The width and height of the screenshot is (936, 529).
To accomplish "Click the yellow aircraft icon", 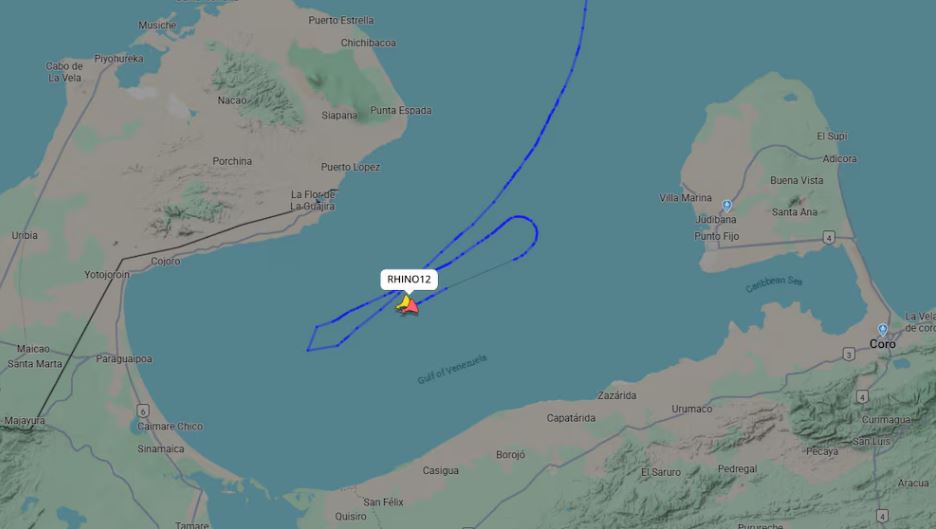I will tap(404, 303).
